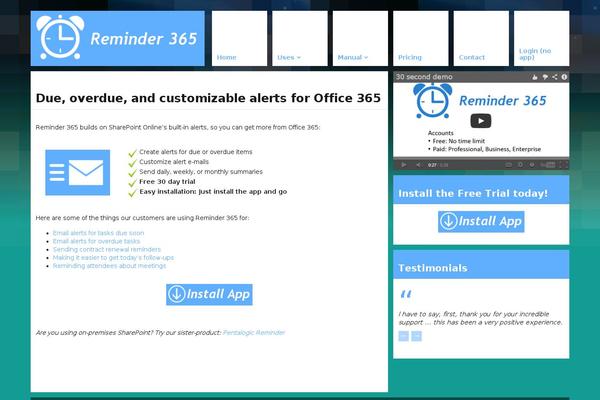Play the 30 second demo video

pos(481,121)
